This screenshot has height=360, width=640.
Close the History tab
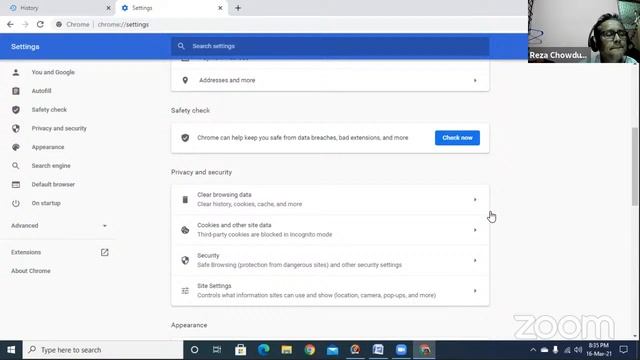point(108,8)
